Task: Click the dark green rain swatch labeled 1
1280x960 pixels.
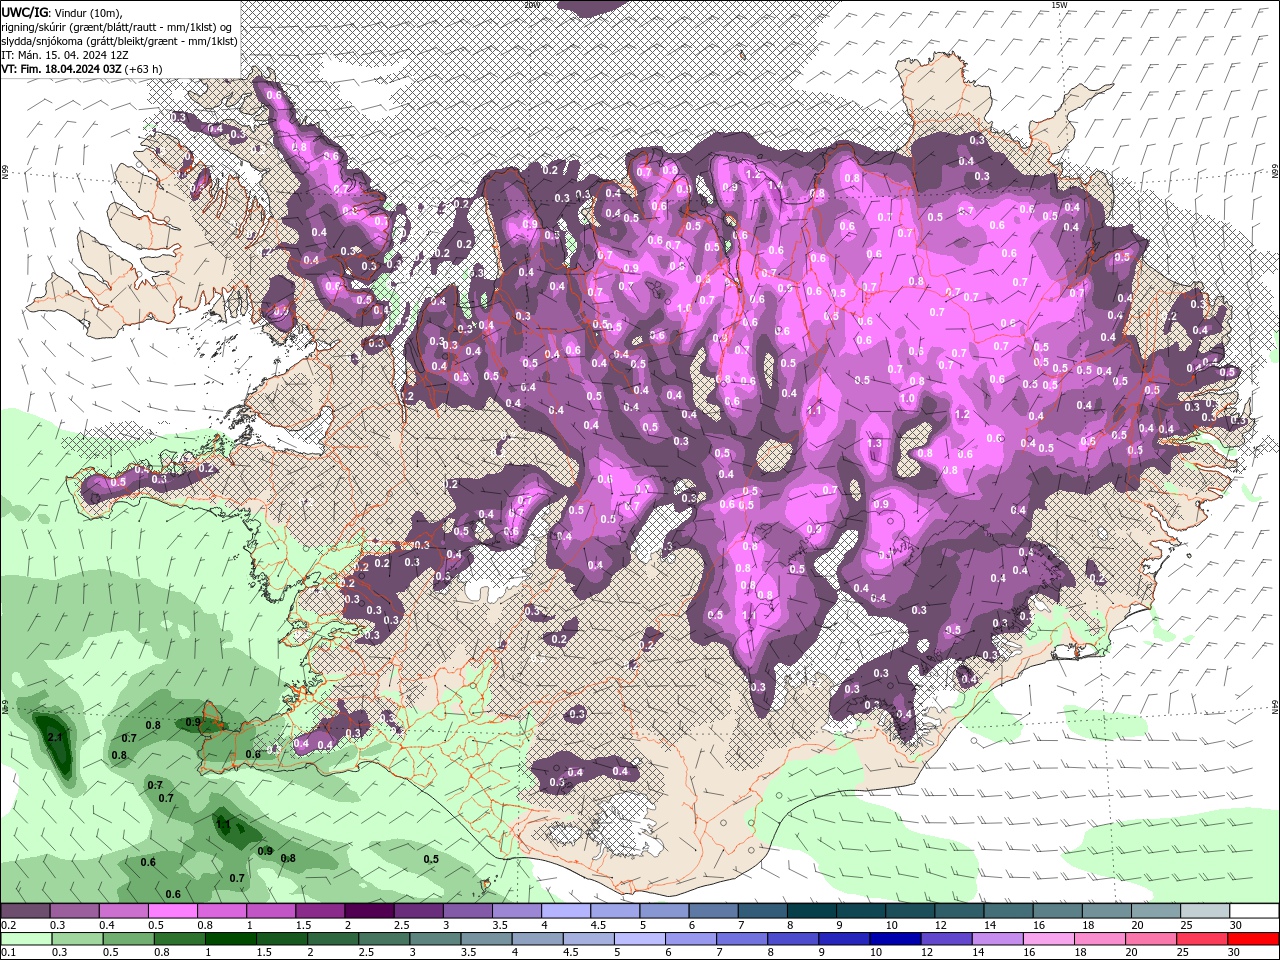Action: [231, 939]
